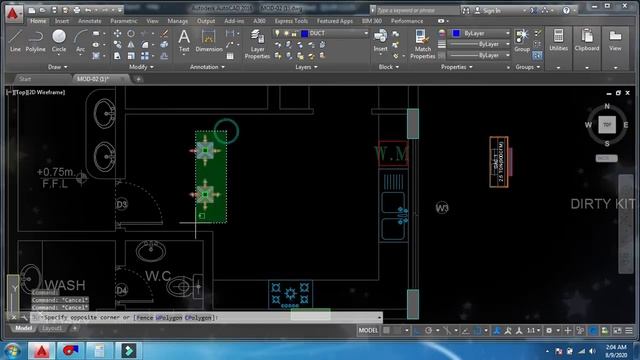Switch to the Layout1 tab
This screenshot has width=640, height=360.
coord(52,328)
